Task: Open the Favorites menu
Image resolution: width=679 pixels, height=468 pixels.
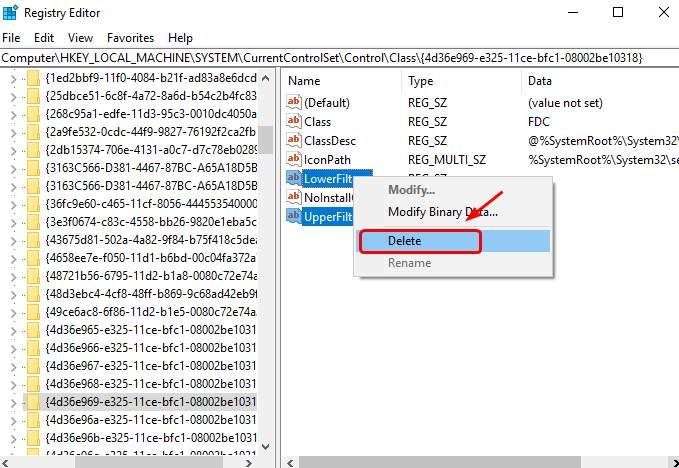Action: (130, 38)
